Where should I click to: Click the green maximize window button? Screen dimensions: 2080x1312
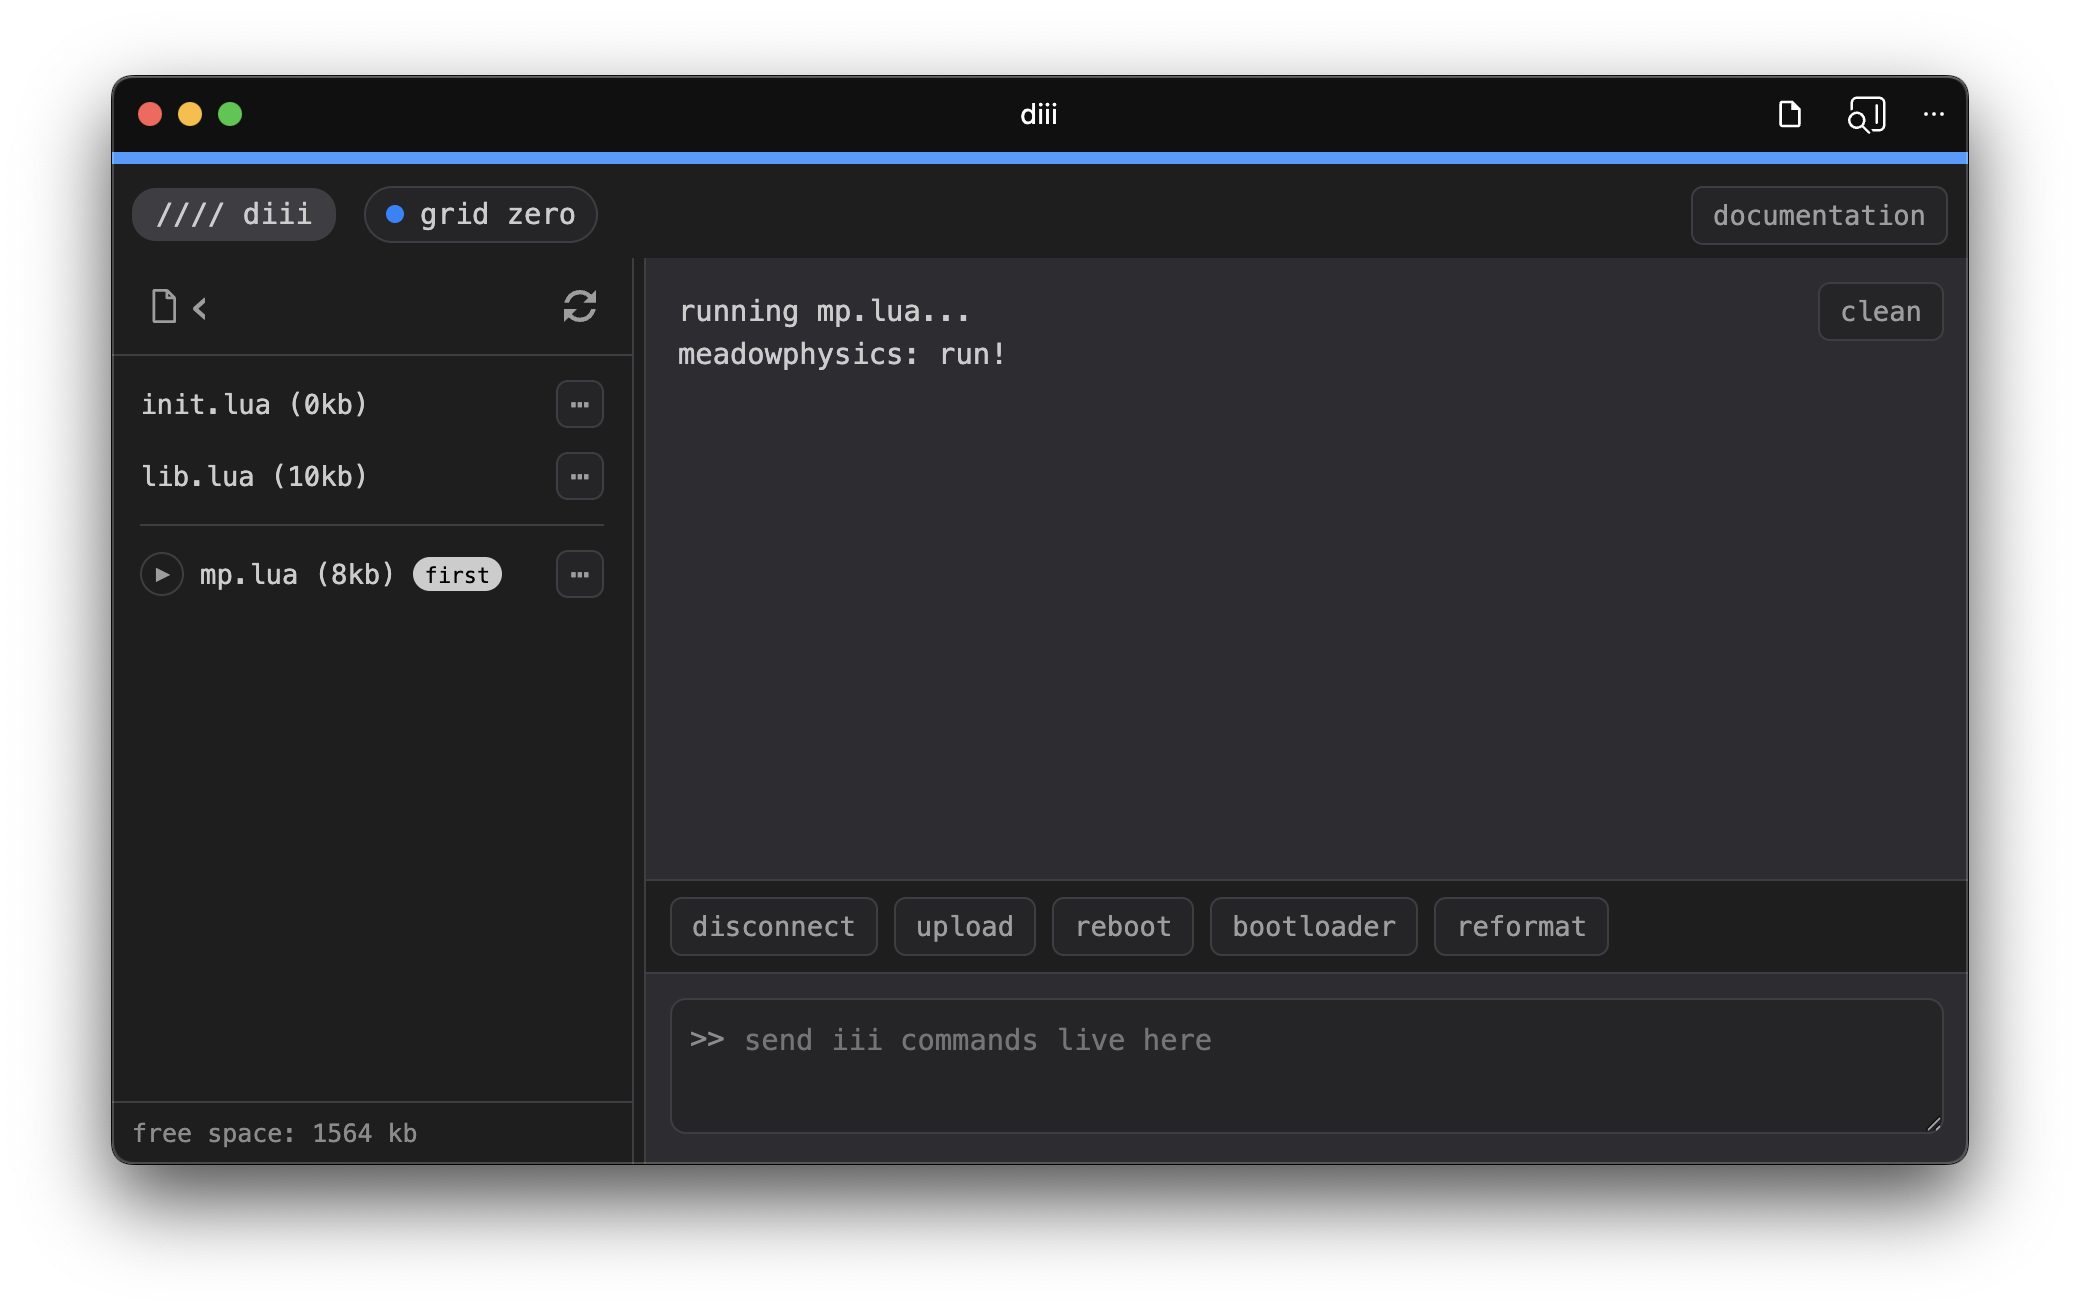pyautogui.click(x=230, y=114)
